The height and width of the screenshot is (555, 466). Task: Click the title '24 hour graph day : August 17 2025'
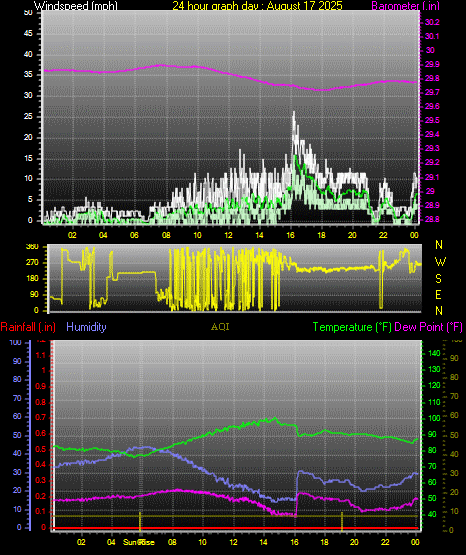click(x=257, y=6)
